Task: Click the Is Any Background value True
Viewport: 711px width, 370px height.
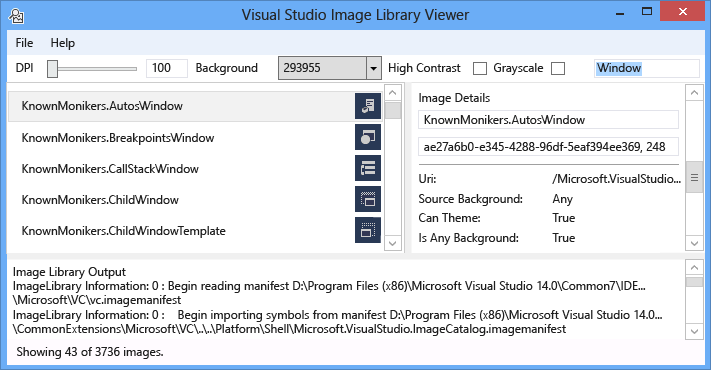Action: pos(564,238)
